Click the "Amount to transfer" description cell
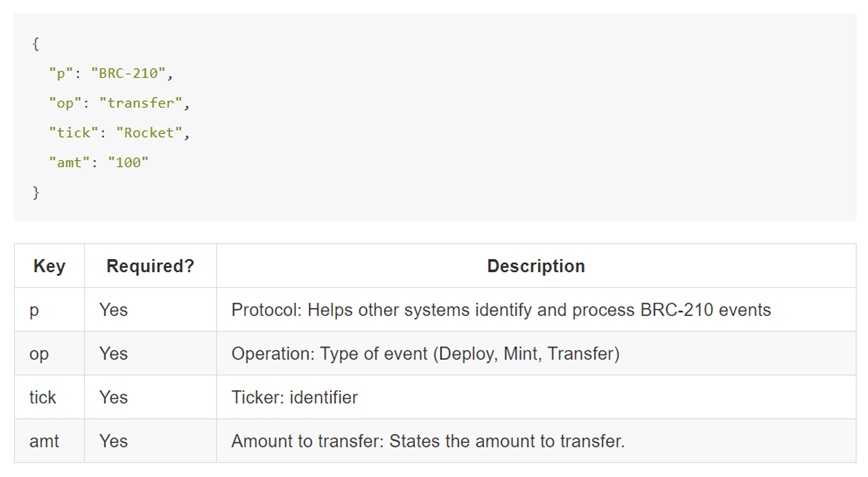 point(428,440)
